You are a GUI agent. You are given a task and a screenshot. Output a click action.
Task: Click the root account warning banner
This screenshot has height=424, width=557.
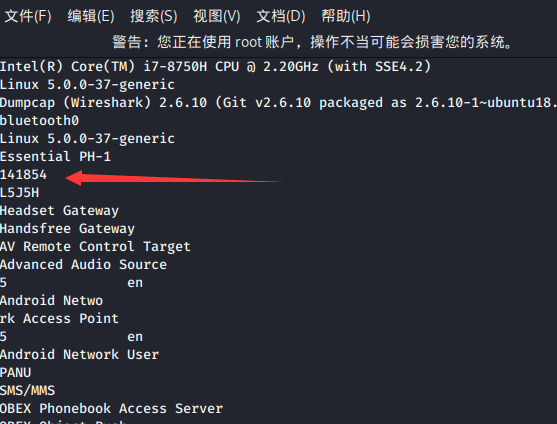click(x=313, y=42)
